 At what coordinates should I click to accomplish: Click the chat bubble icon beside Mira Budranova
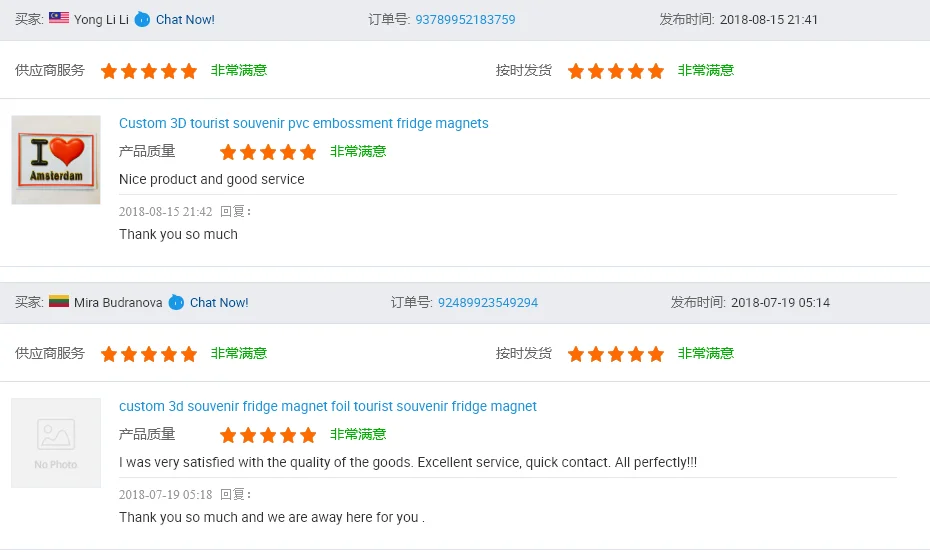(x=176, y=302)
